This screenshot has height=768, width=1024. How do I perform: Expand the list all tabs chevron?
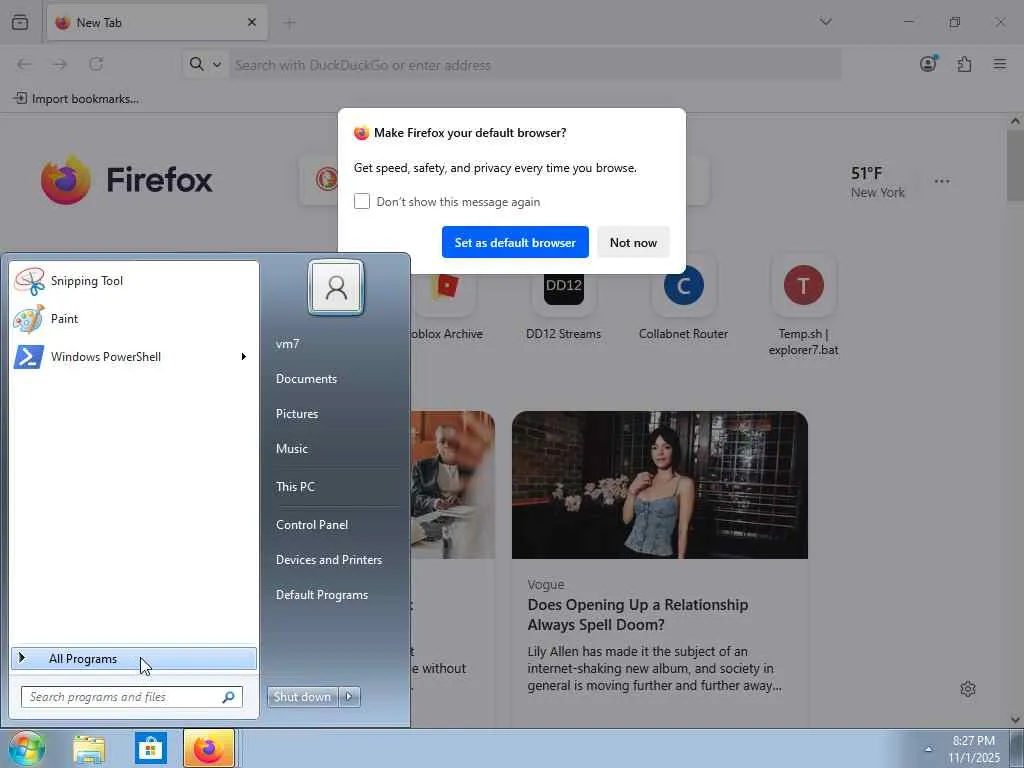pyautogui.click(x=825, y=22)
